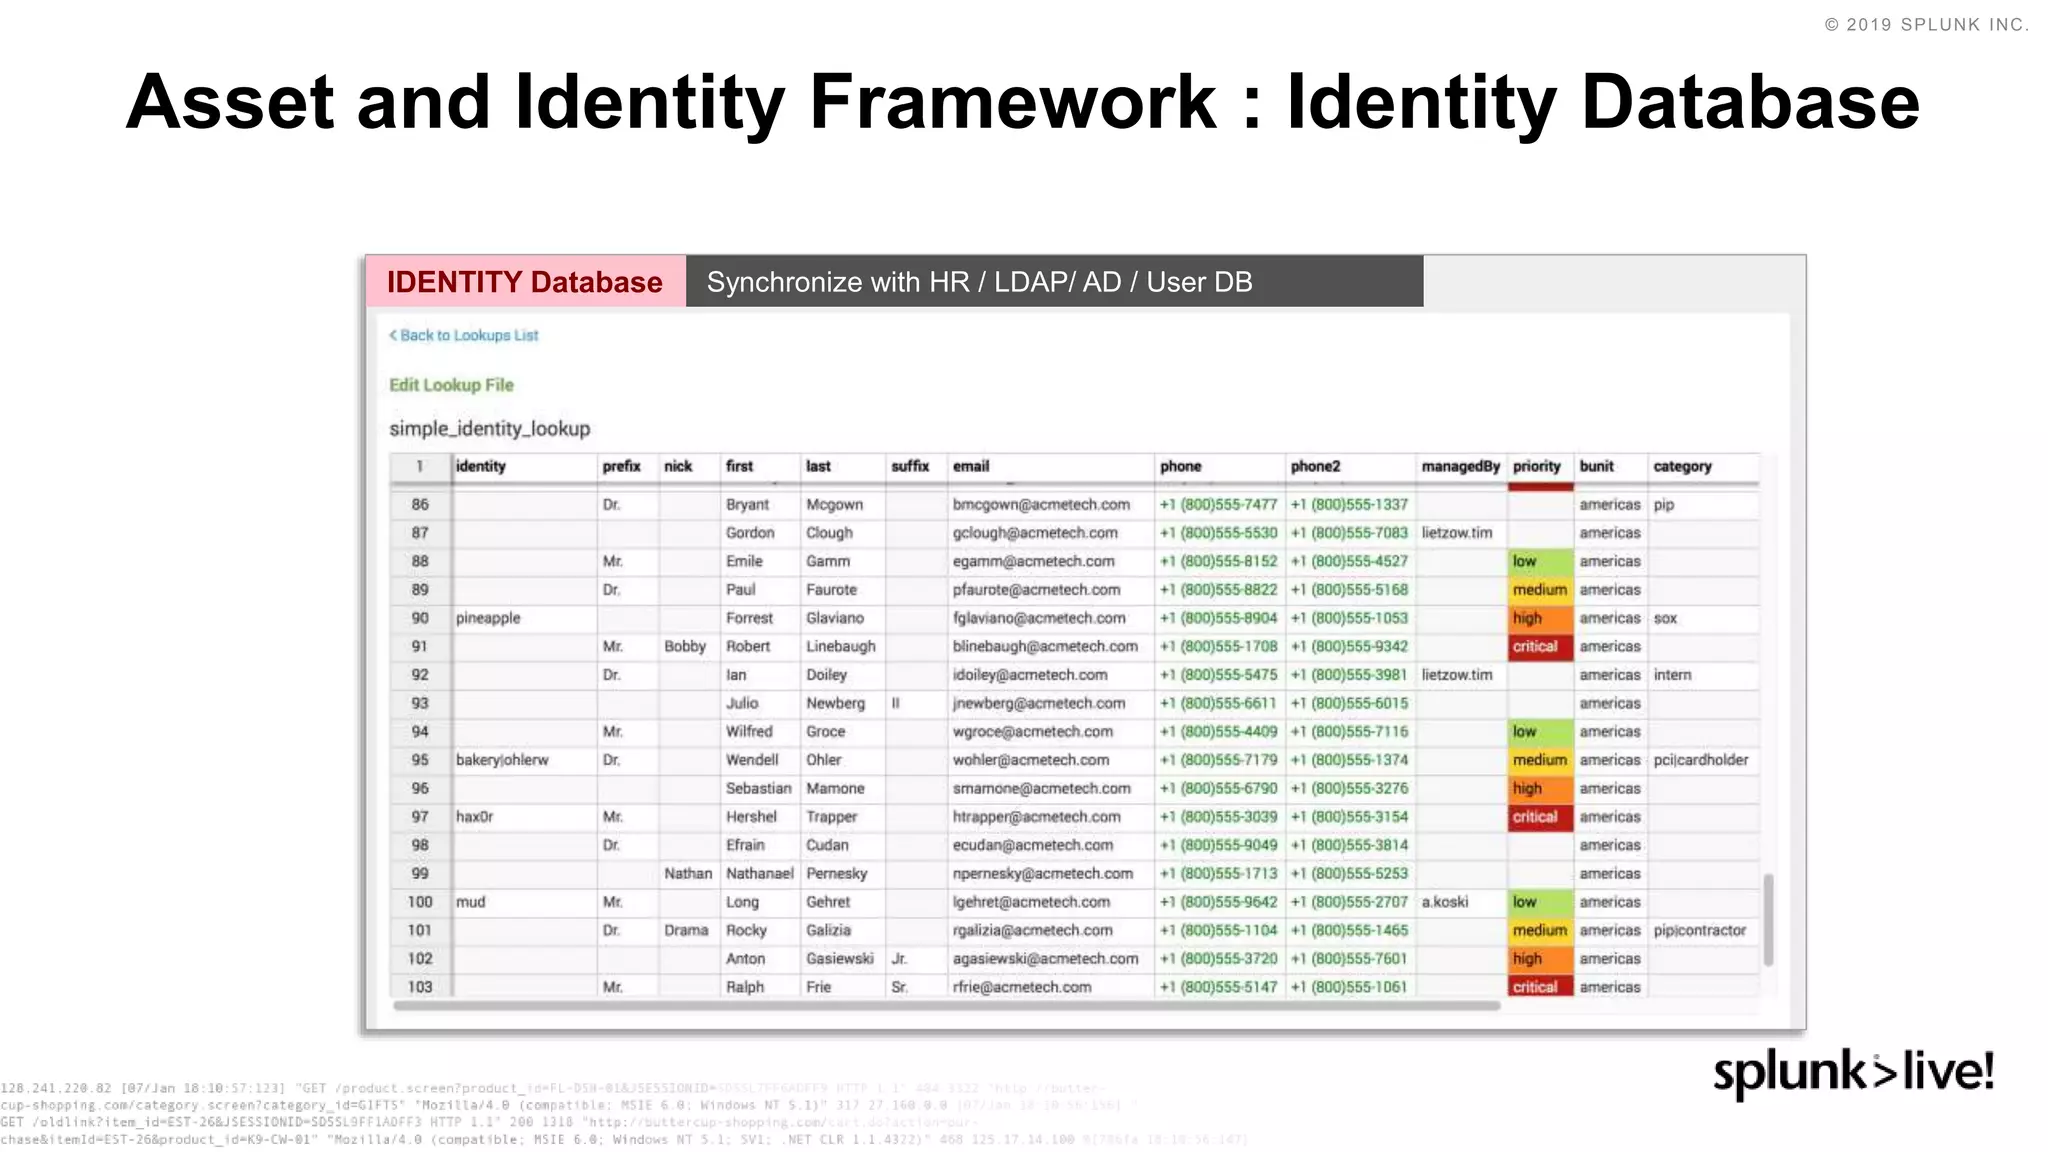The image size is (2048, 1152).
Task: Select the blinebaugh@acmetech.com email cell
Action: pos(1050,647)
